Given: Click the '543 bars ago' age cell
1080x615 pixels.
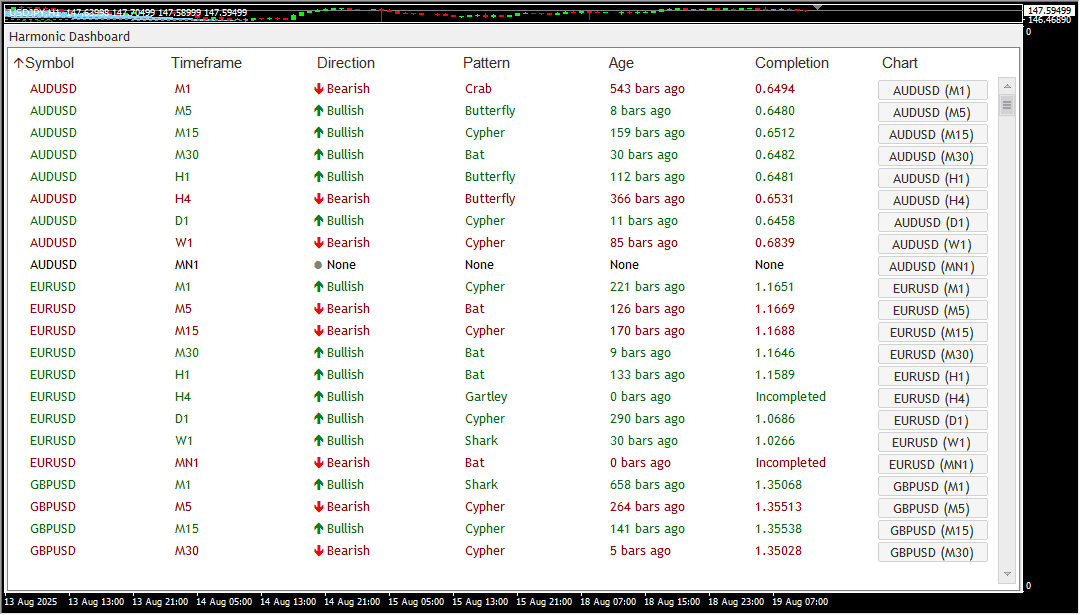Looking at the screenshot, I should pyautogui.click(x=647, y=89).
